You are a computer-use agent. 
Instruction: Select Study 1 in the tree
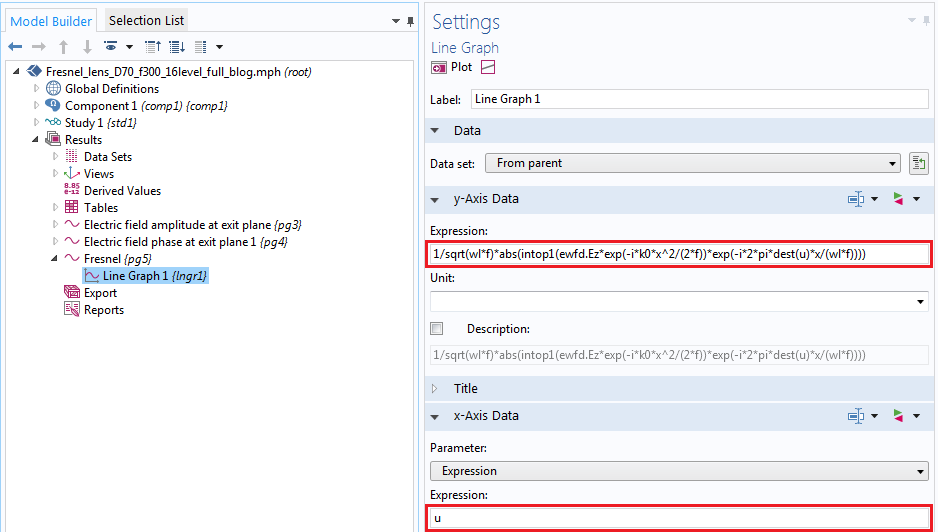pyautogui.click(x=100, y=123)
